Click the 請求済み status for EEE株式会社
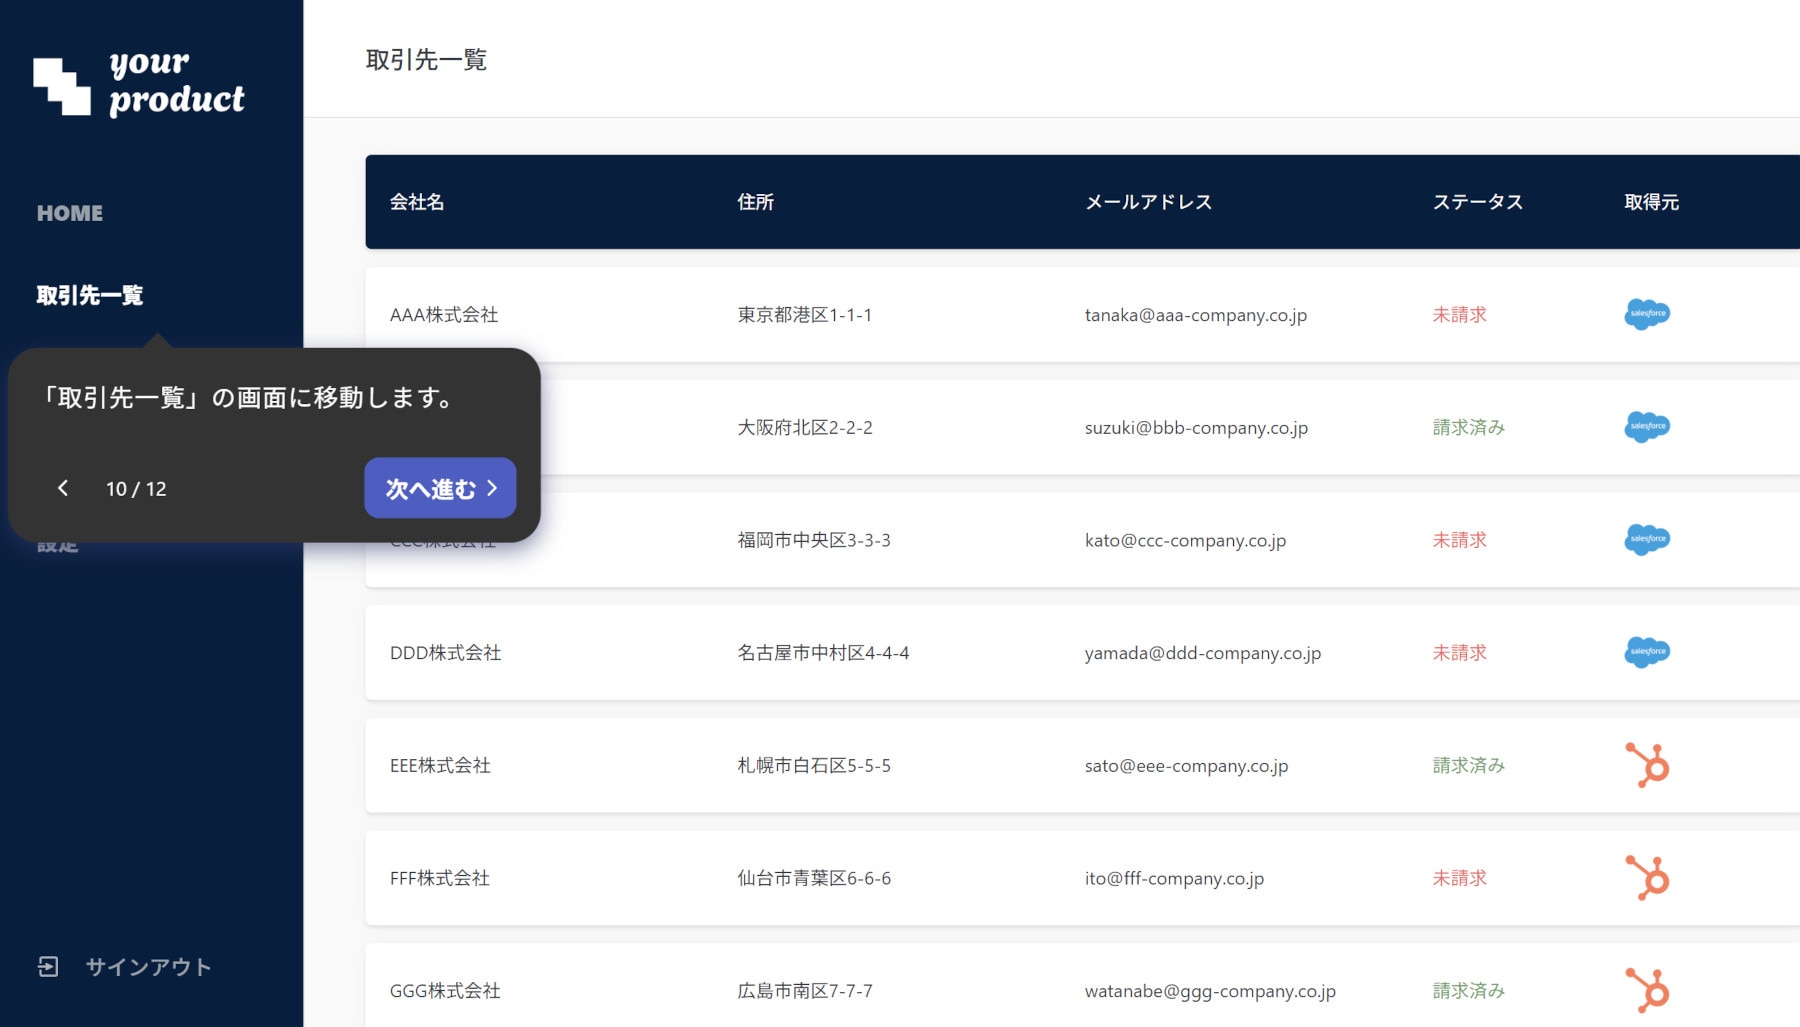Viewport: 1800px width, 1027px height. pos(1468,765)
